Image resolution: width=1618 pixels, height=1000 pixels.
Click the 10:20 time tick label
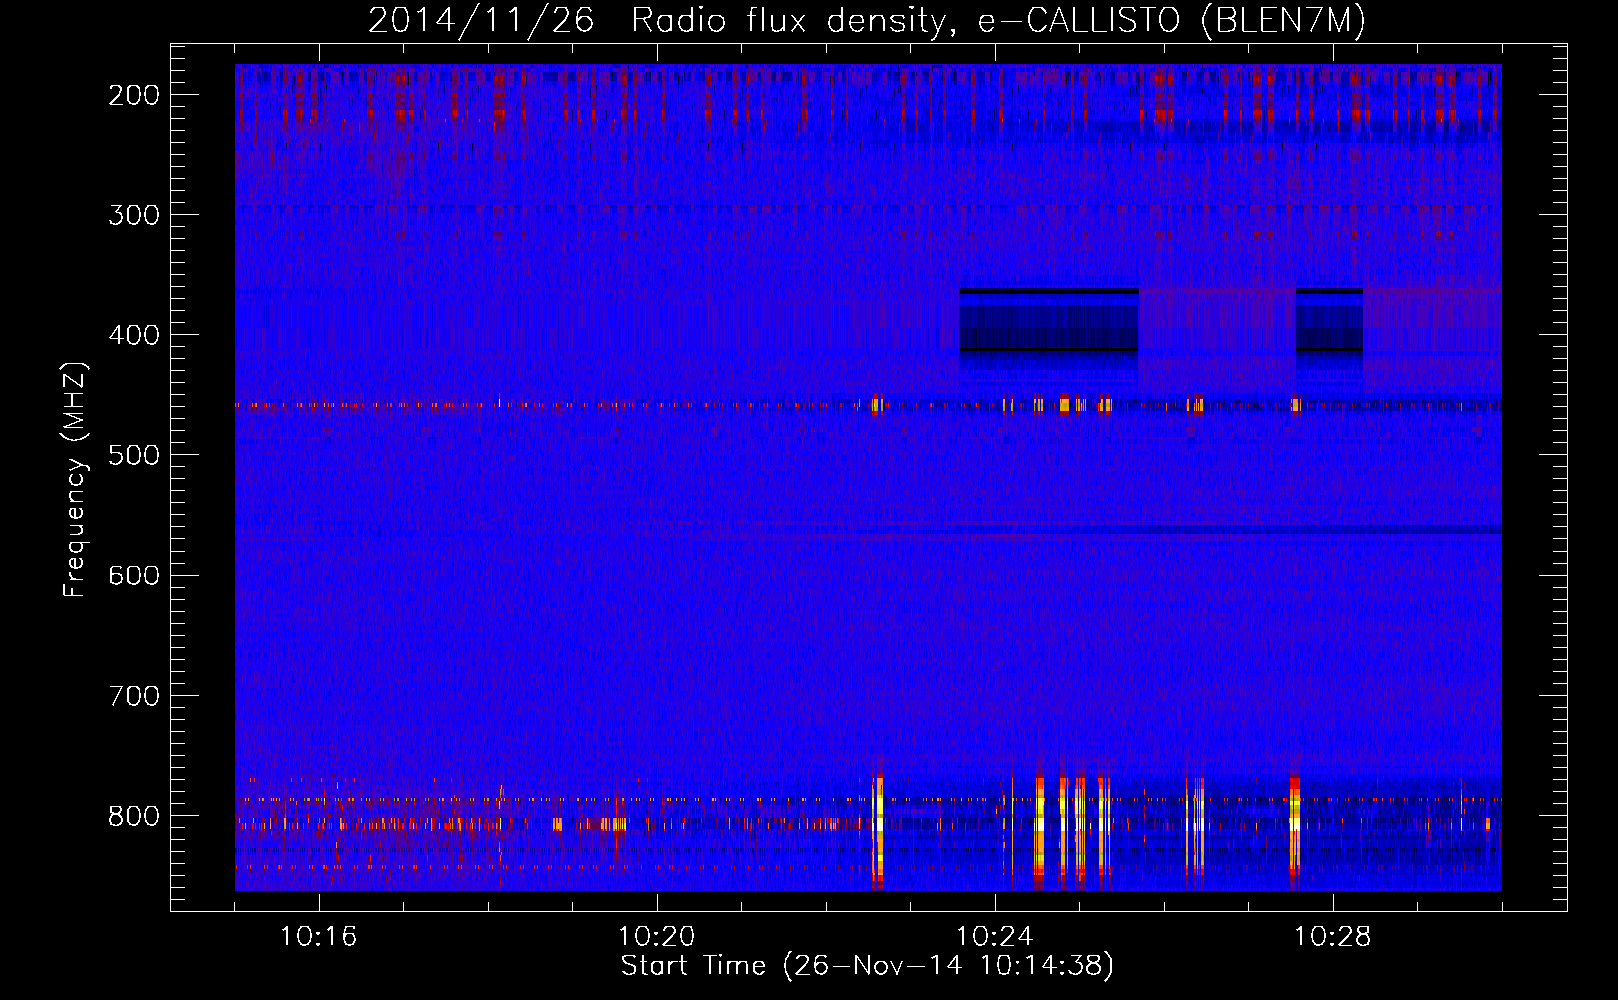click(657, 937)
